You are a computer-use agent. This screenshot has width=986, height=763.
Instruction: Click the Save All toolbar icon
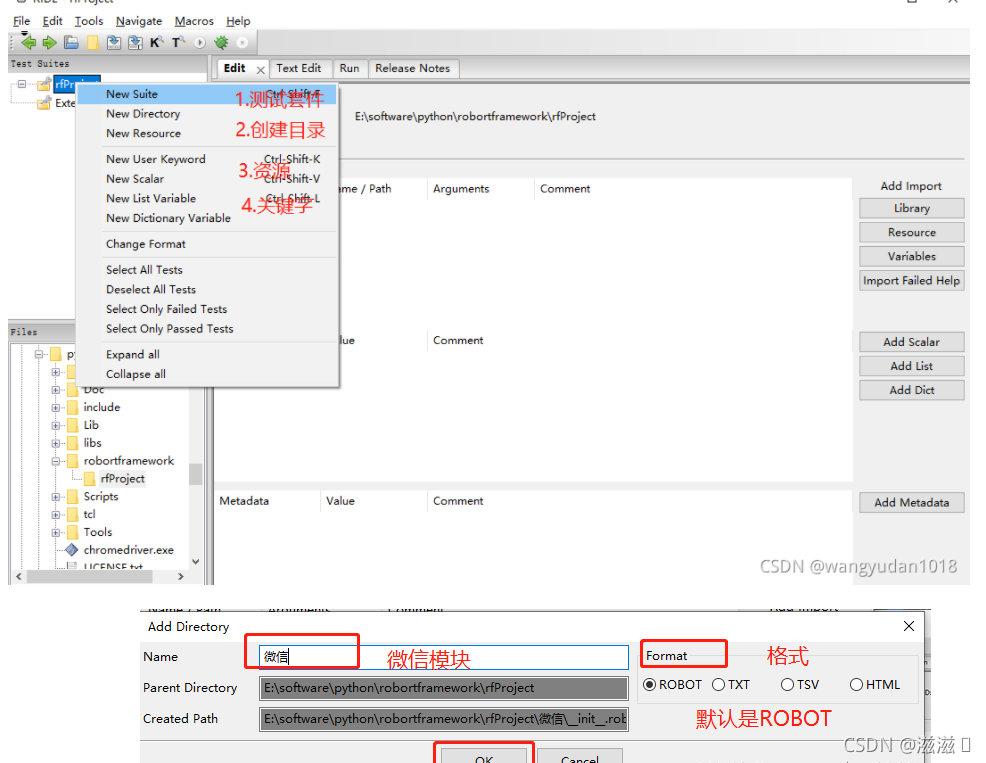(135, 42)
